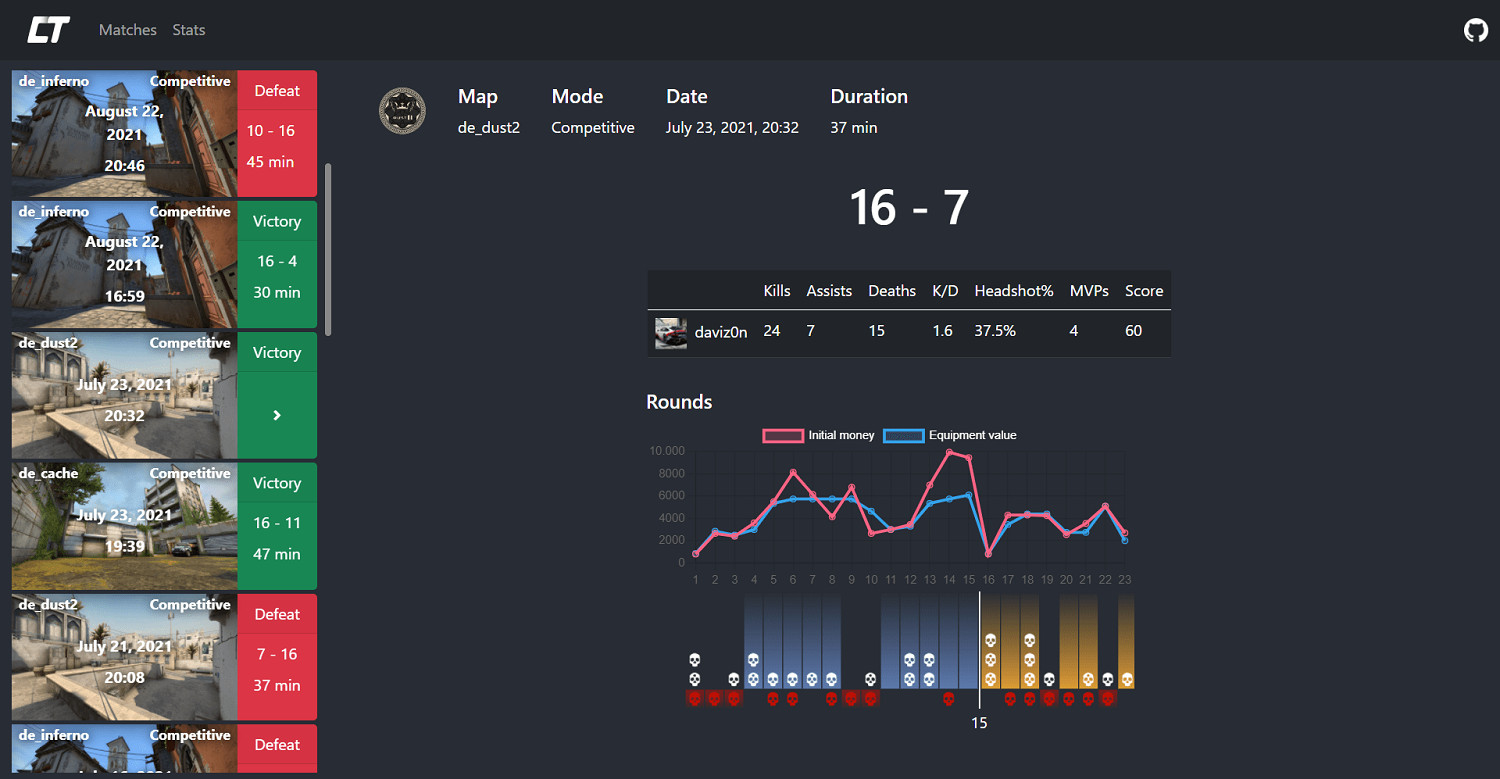Click the red death skull under round 14

pos(949,698)
